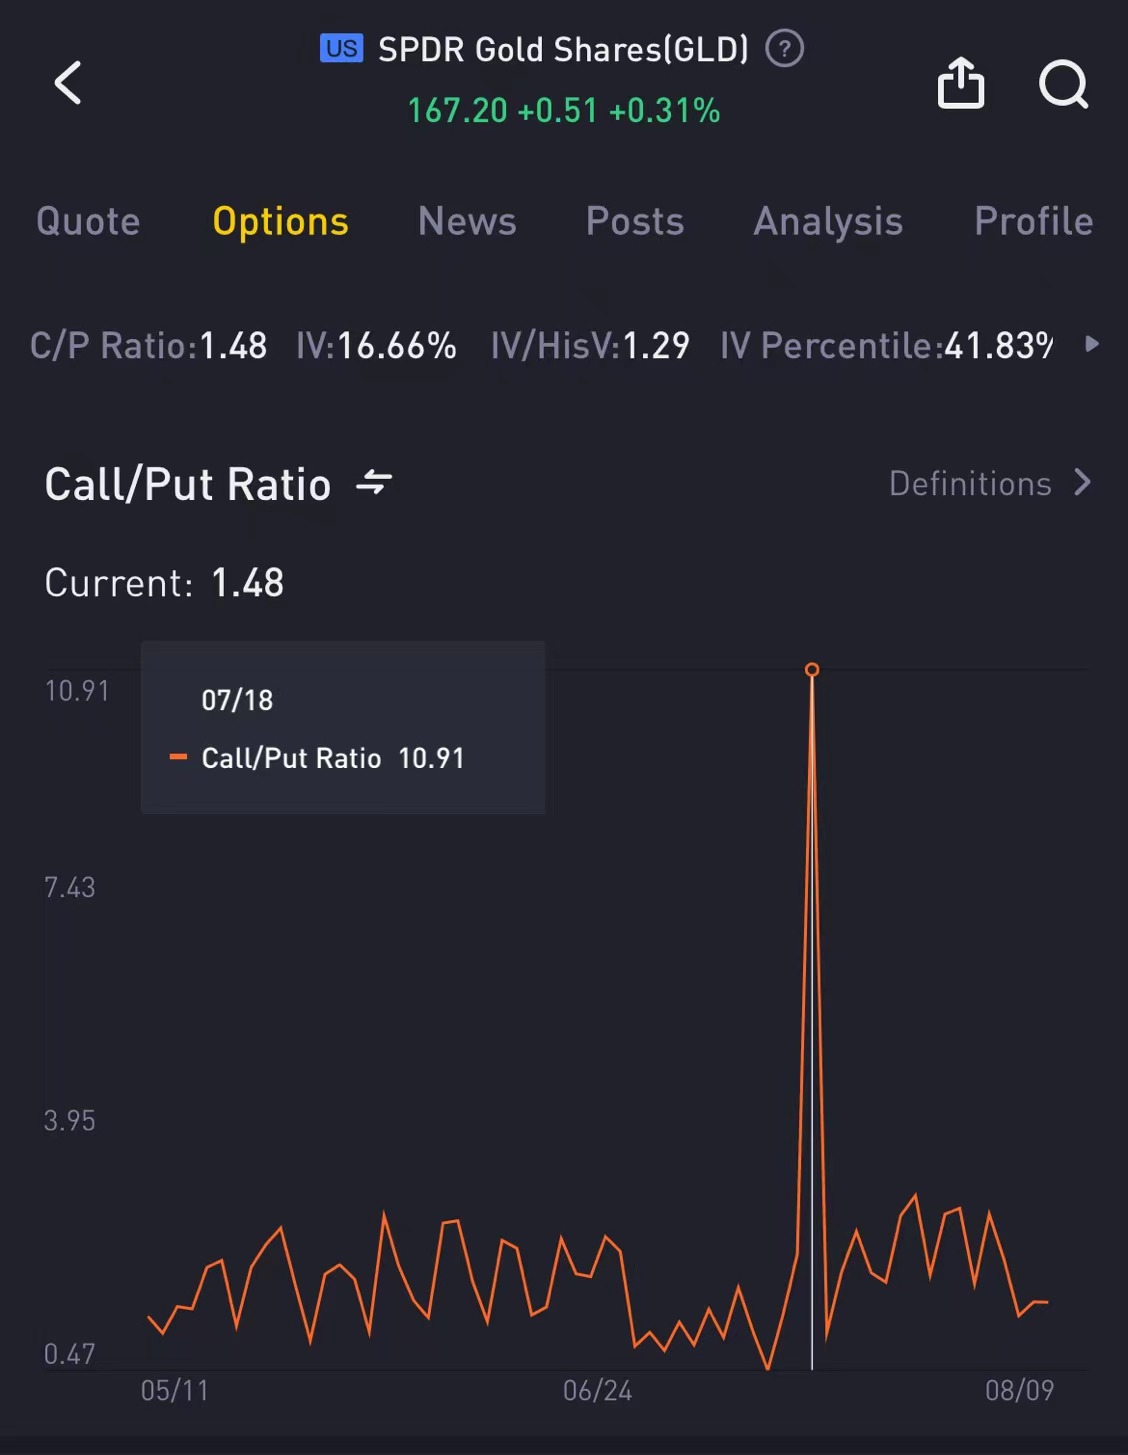Toggle the Call/Put Ratio swap icon
The width and height of the screenshot is (1128, 1455).
(x=374, y=483)
